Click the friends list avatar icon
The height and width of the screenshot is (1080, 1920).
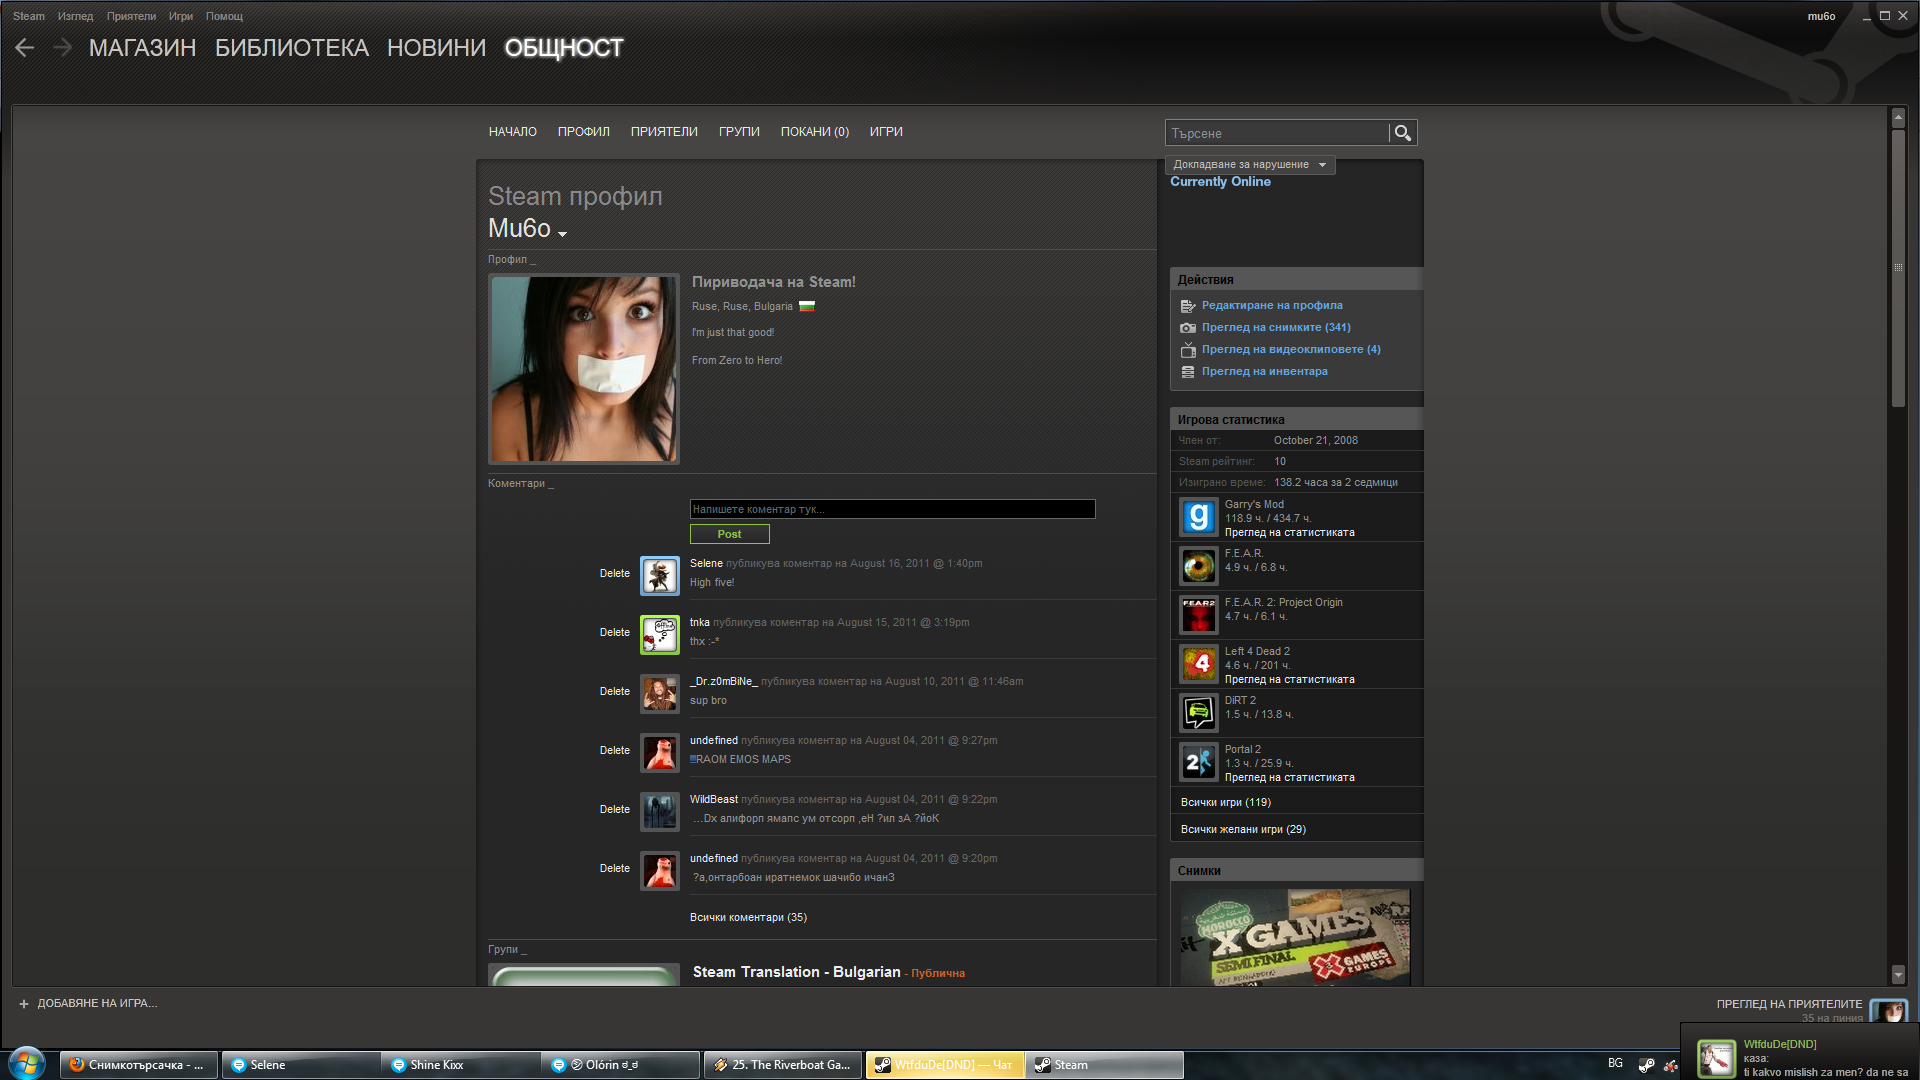coord(1889,1010)
